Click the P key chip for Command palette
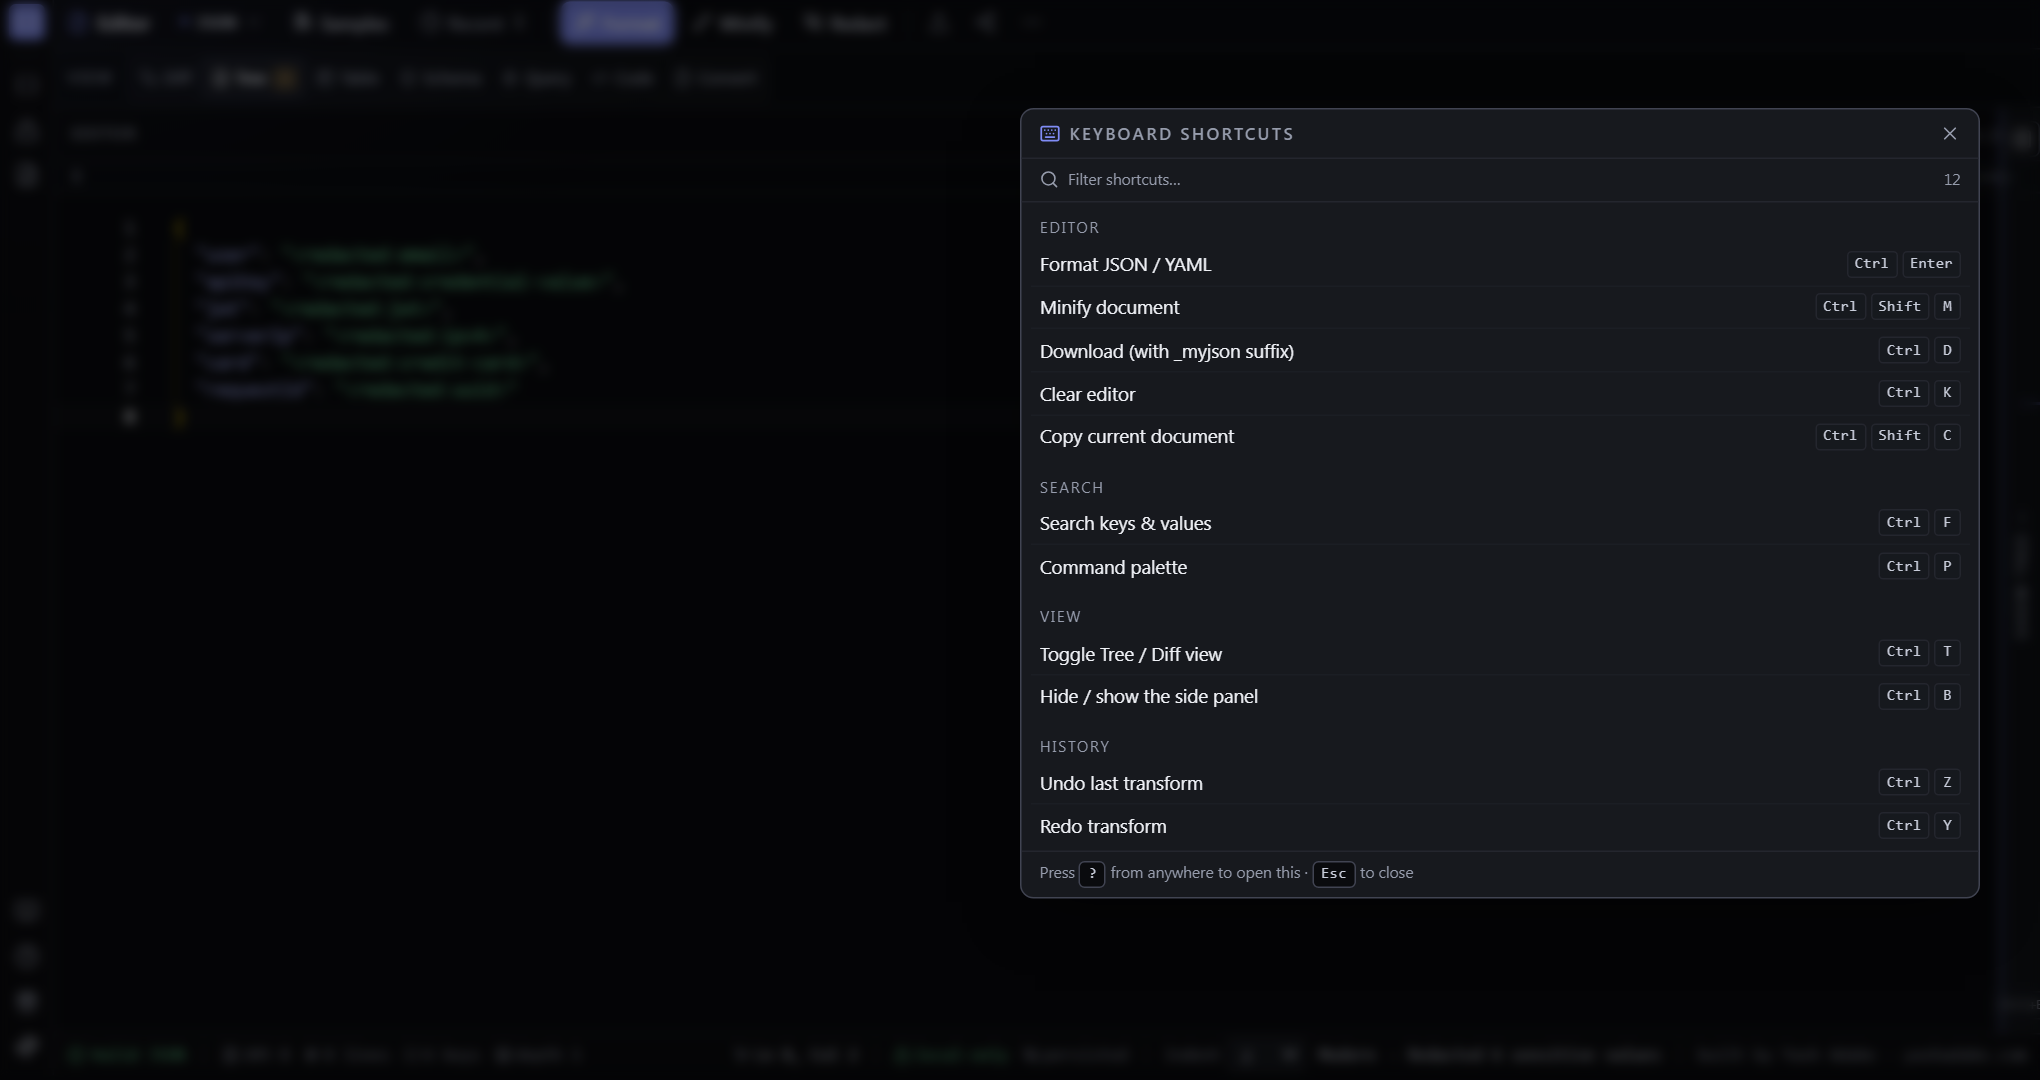This screenshot has height=1080, width=2040. click(x=1947, y=567)
